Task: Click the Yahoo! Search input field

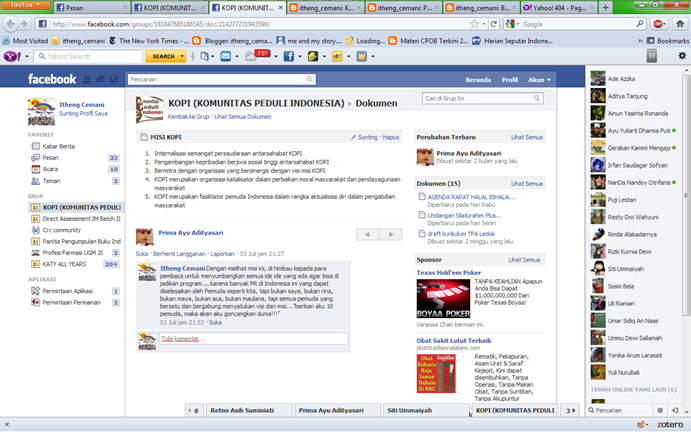Action: tap(88, 56)
